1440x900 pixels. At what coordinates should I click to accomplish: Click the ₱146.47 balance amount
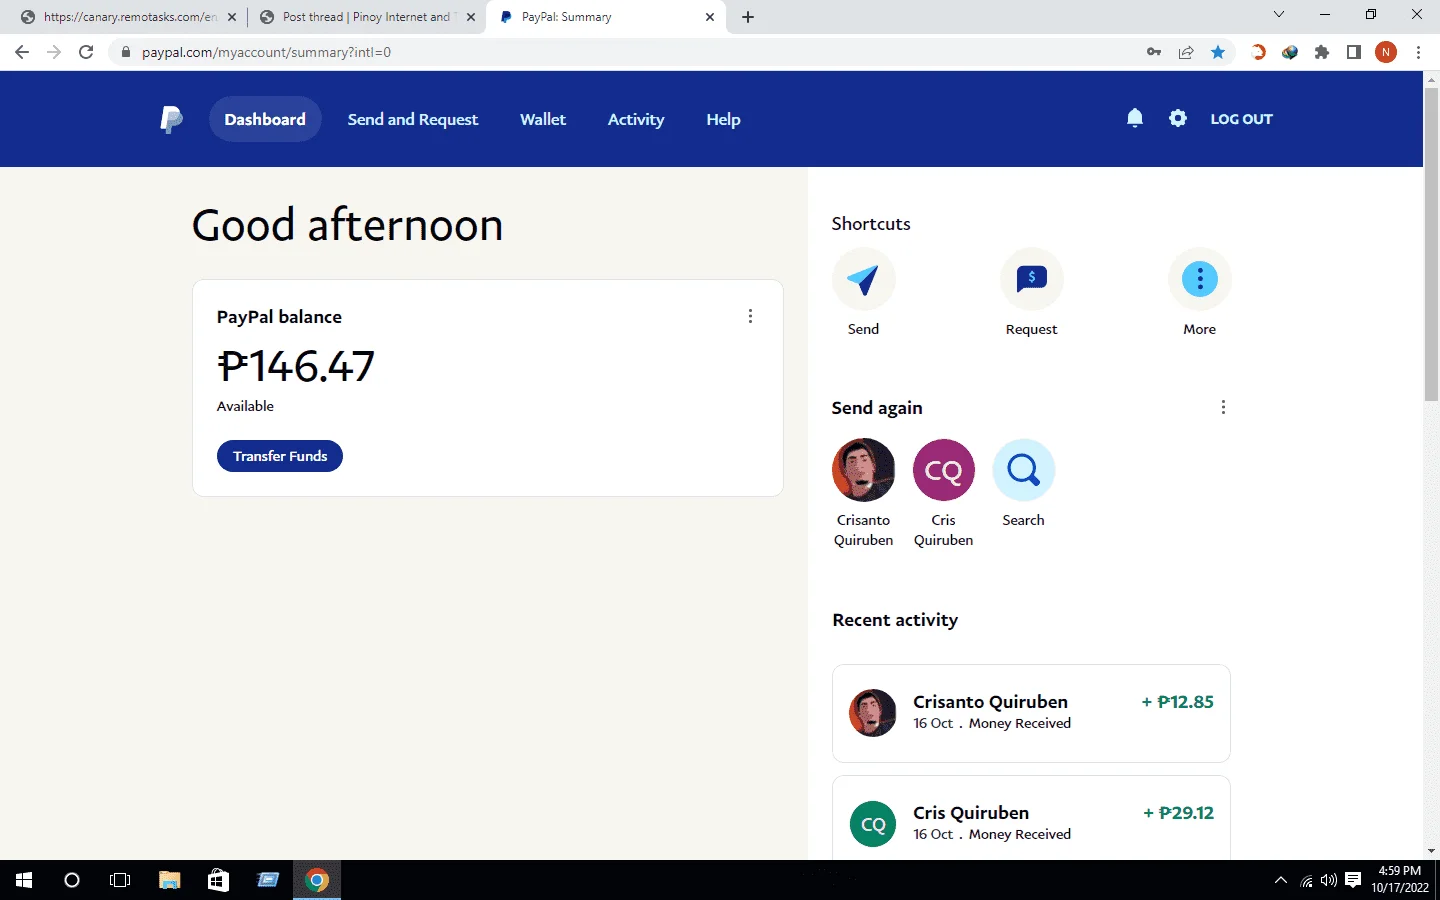point(296,366)
